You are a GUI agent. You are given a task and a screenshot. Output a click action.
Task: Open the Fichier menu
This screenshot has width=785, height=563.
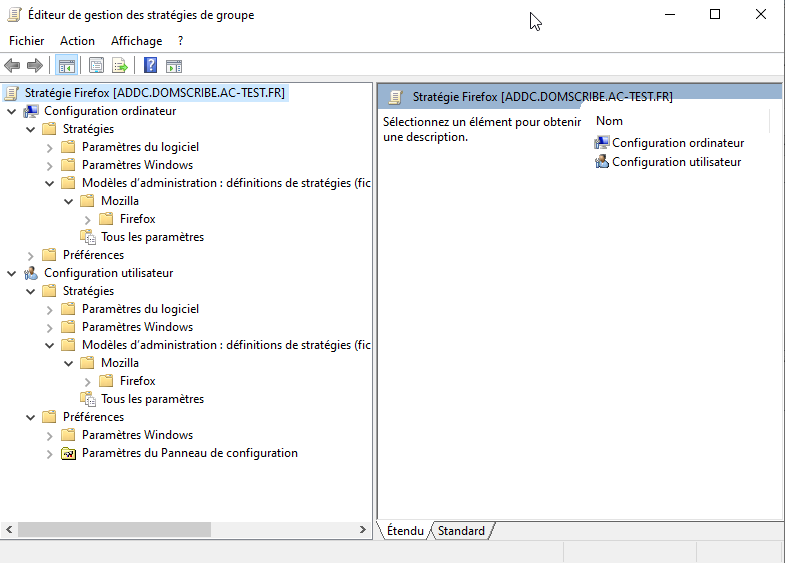(27, 41)
